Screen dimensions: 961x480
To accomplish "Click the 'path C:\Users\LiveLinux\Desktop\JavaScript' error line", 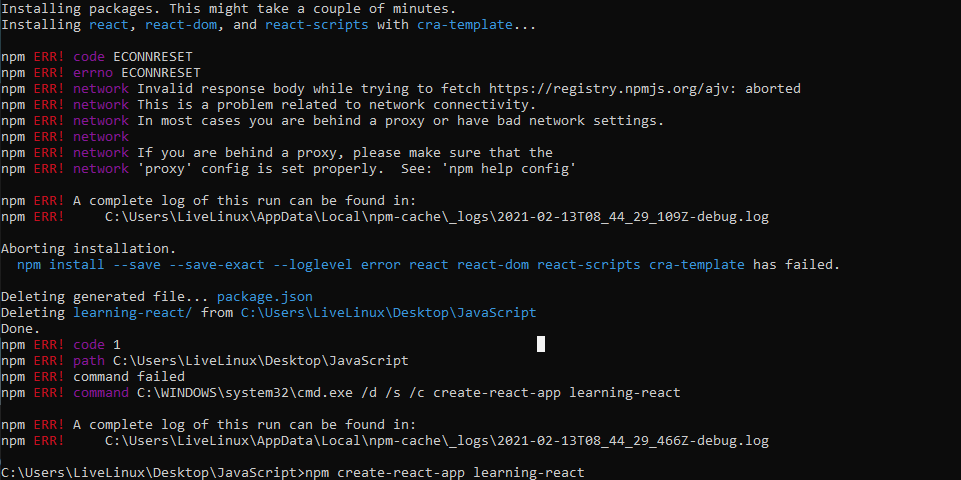I will pos(205,360).
